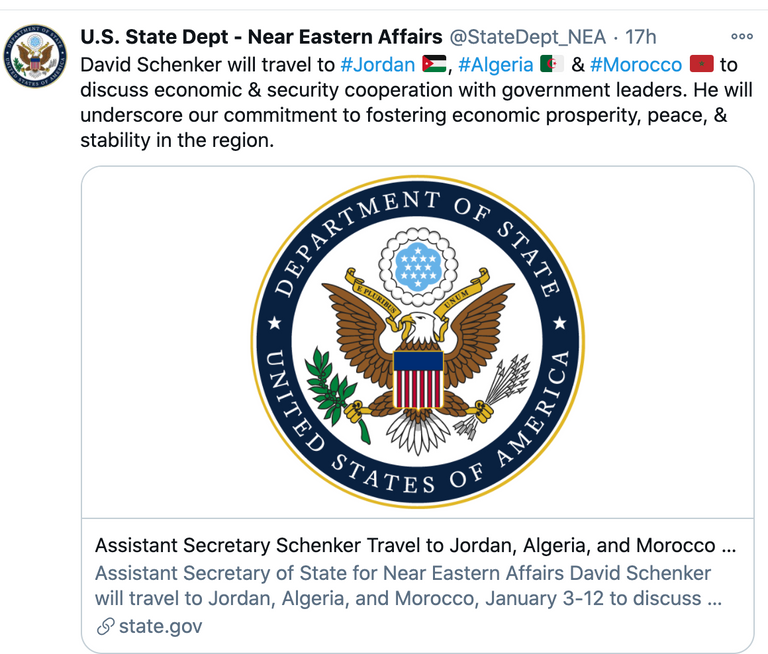
Task: Click the Jordan flag emoji
Action: tap(434, 65)
